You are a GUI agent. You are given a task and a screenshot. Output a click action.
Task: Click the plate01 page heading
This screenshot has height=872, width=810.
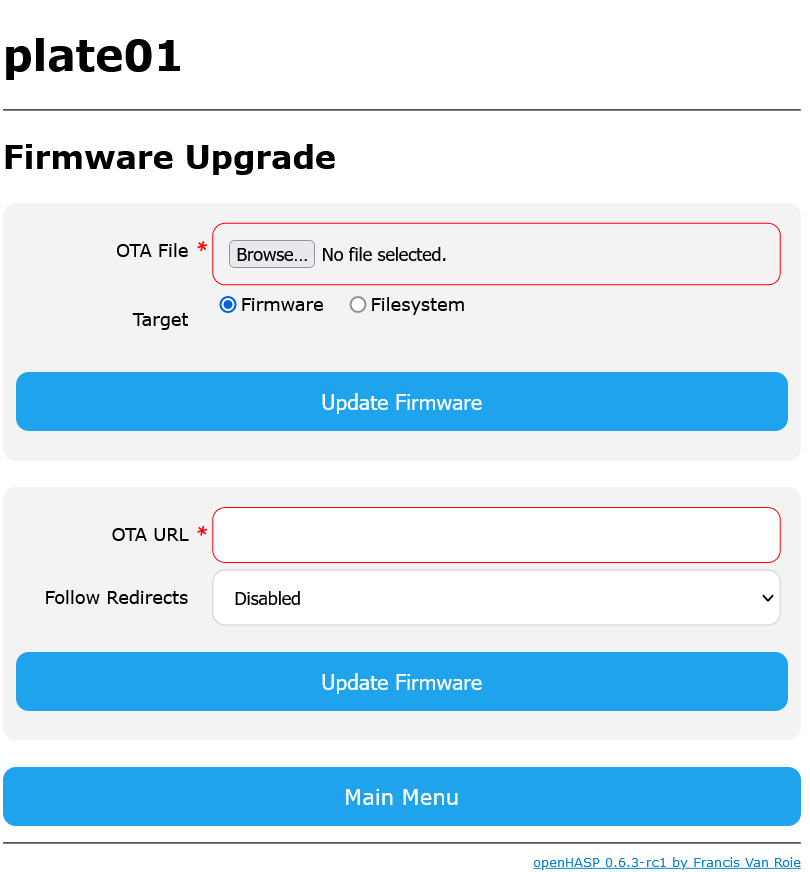click(x=92, y=57)
